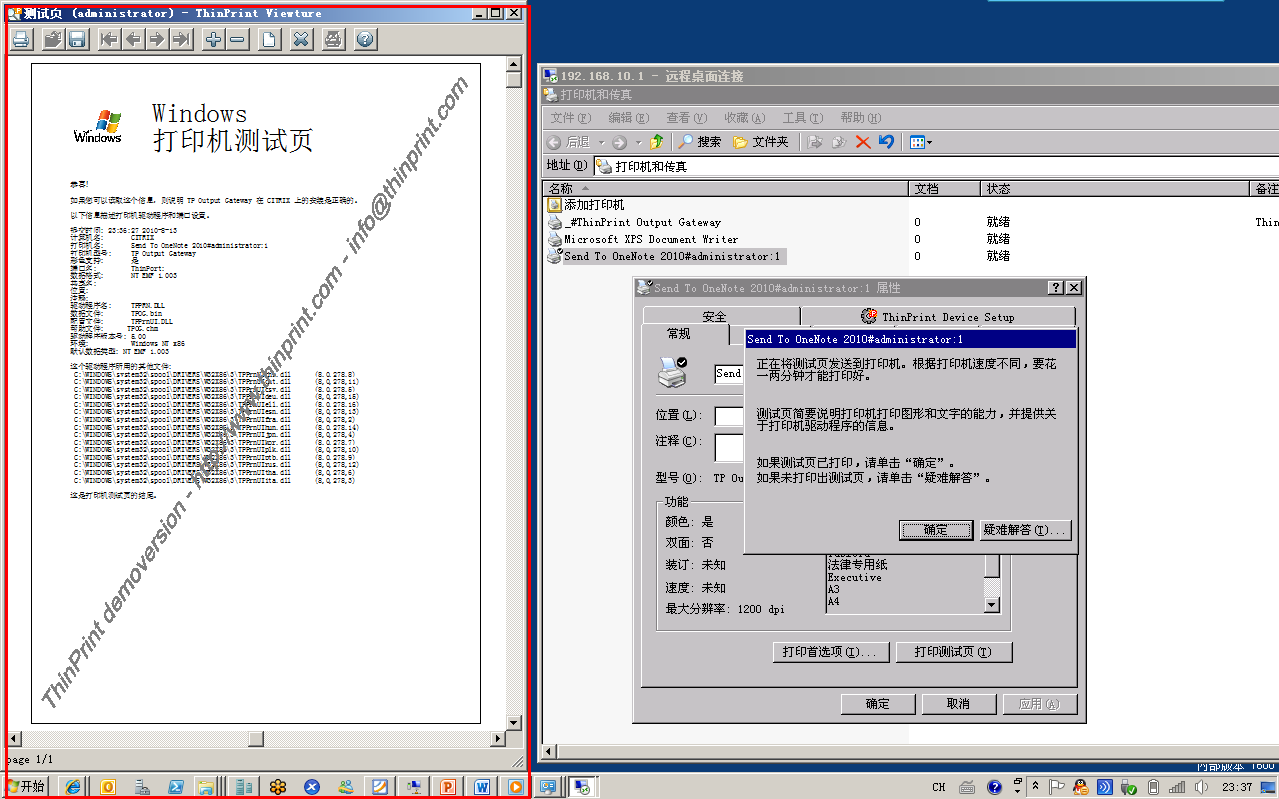Click the blue undo arrow toolbar icon
Viewport: 1279px width, 799px height.
886,142
